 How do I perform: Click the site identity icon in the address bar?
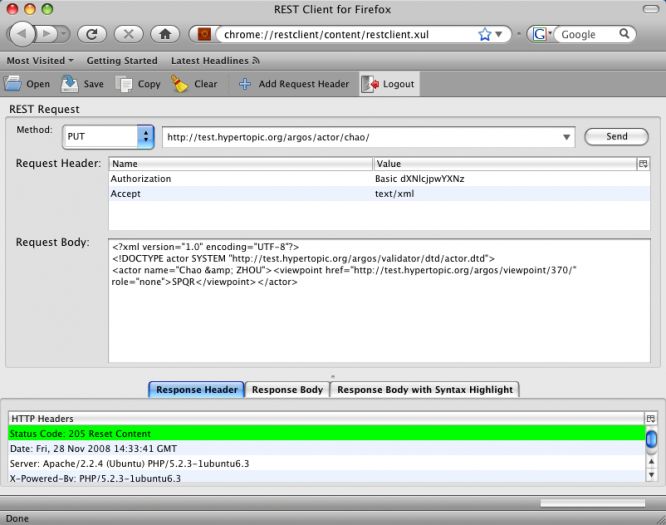pyautogui.click(x=204, y=34)
